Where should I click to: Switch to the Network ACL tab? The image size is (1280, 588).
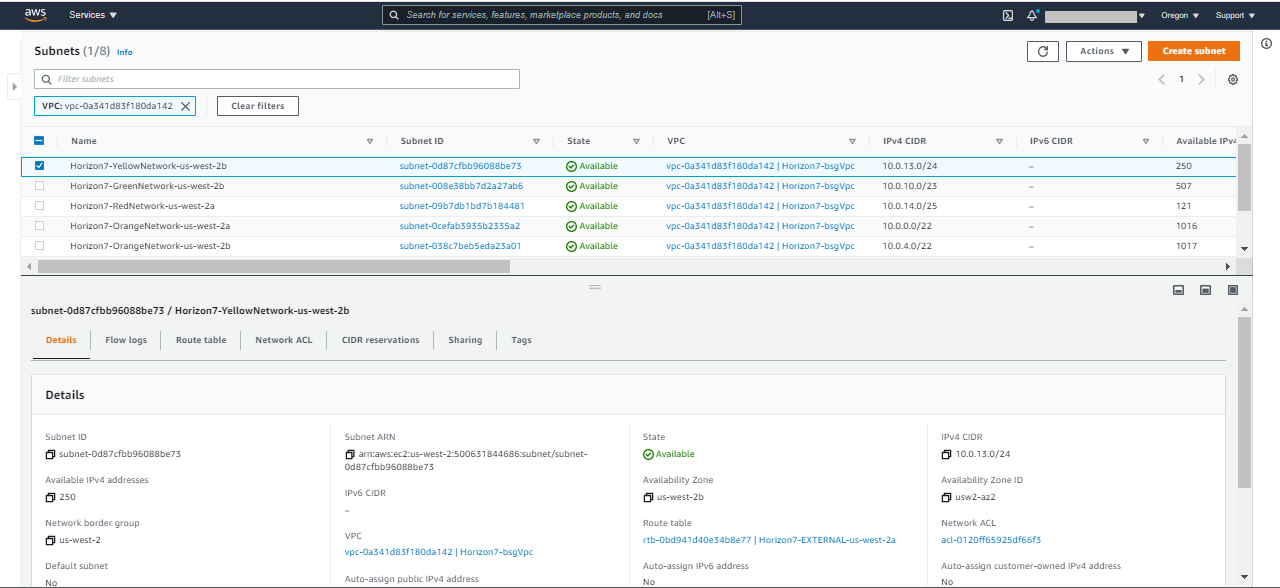tap(283, 340)
